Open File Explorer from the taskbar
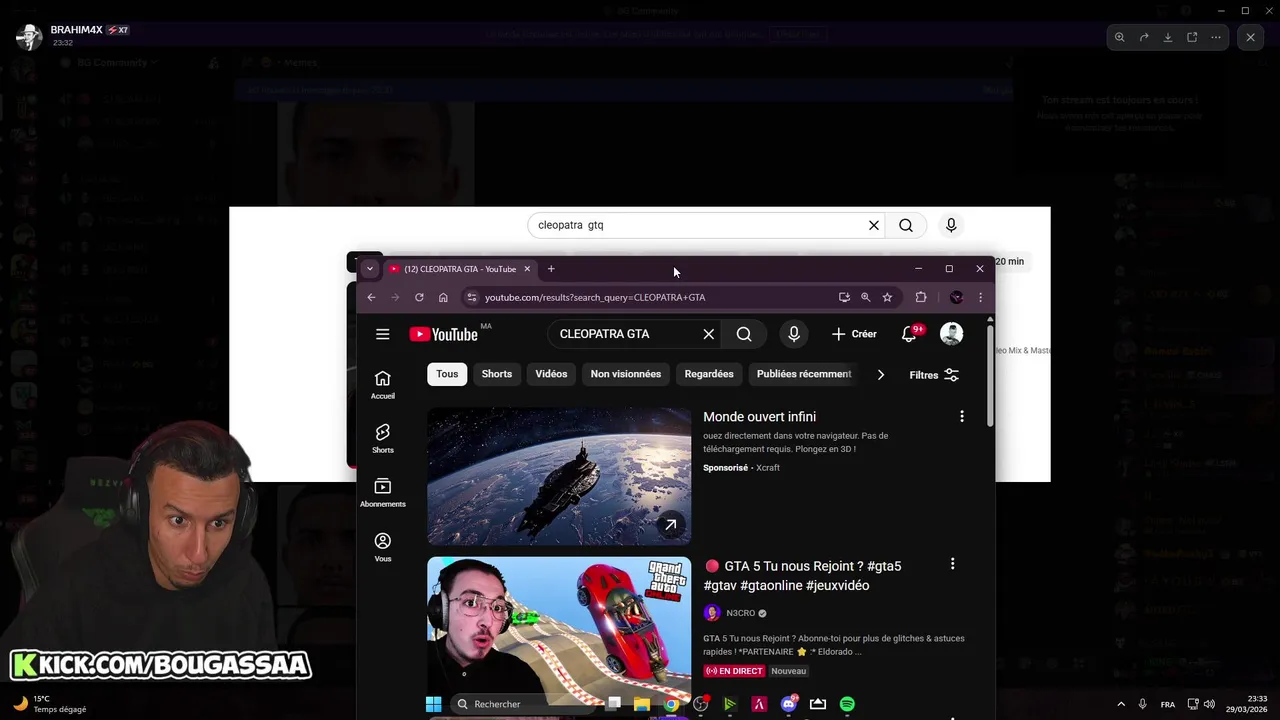The image size is (1280, 720). [x=642, y=704]
